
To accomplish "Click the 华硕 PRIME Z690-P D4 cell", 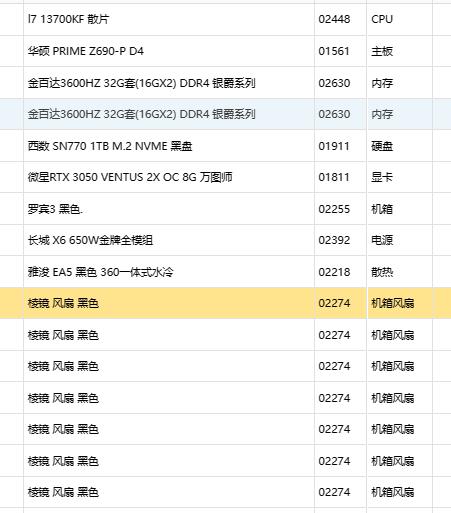I will (x=169, y=51).
